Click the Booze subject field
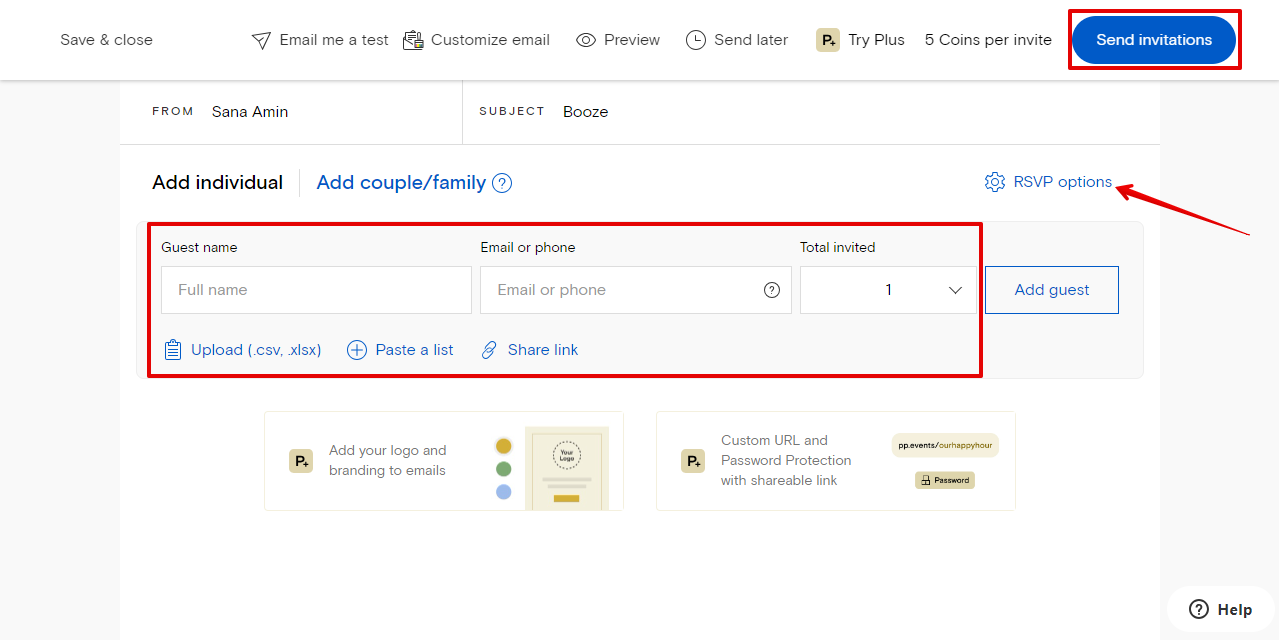Screen dimensions: 1279x640 coord(586,112)
